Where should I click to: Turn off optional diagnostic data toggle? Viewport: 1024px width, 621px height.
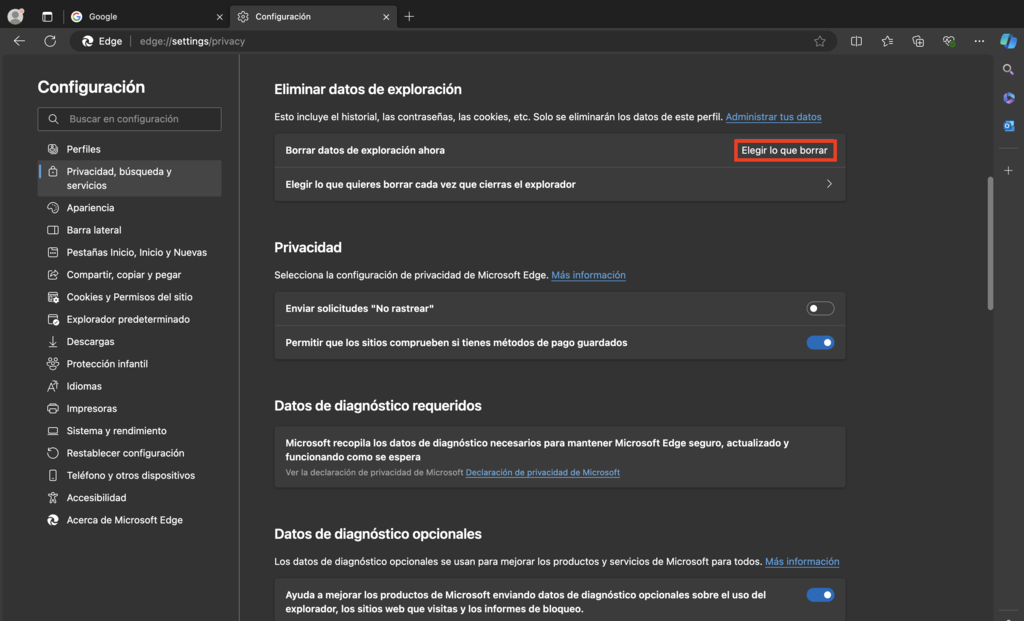coord(820,594)
